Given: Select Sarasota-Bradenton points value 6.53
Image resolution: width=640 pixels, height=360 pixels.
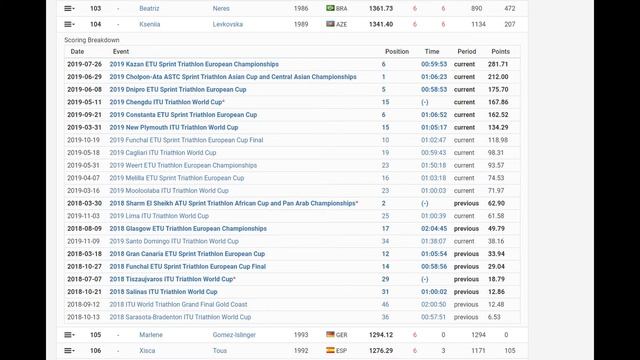Looking at the screenshot, I should [x=494, y=318].
